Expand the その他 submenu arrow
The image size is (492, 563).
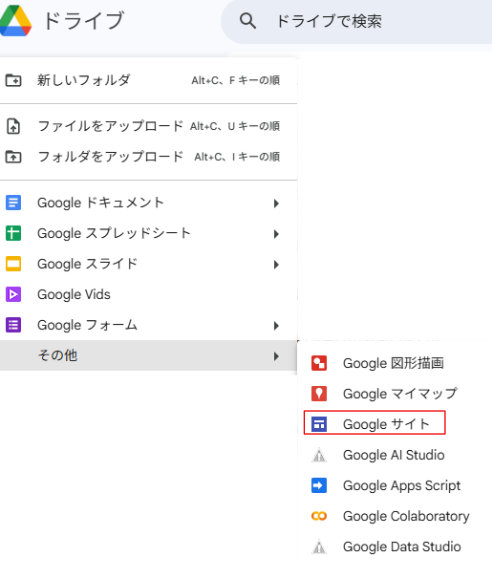point(276,356)
